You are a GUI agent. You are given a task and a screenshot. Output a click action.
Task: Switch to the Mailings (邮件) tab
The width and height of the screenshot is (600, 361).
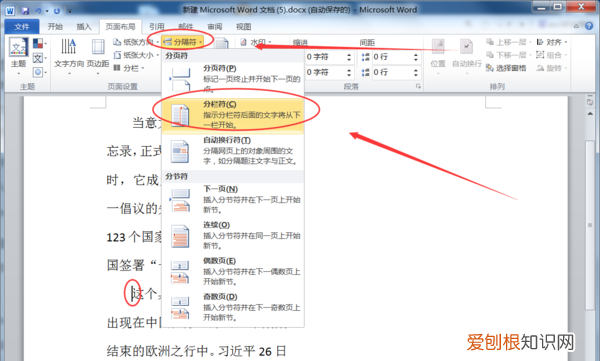coord(186,26)
